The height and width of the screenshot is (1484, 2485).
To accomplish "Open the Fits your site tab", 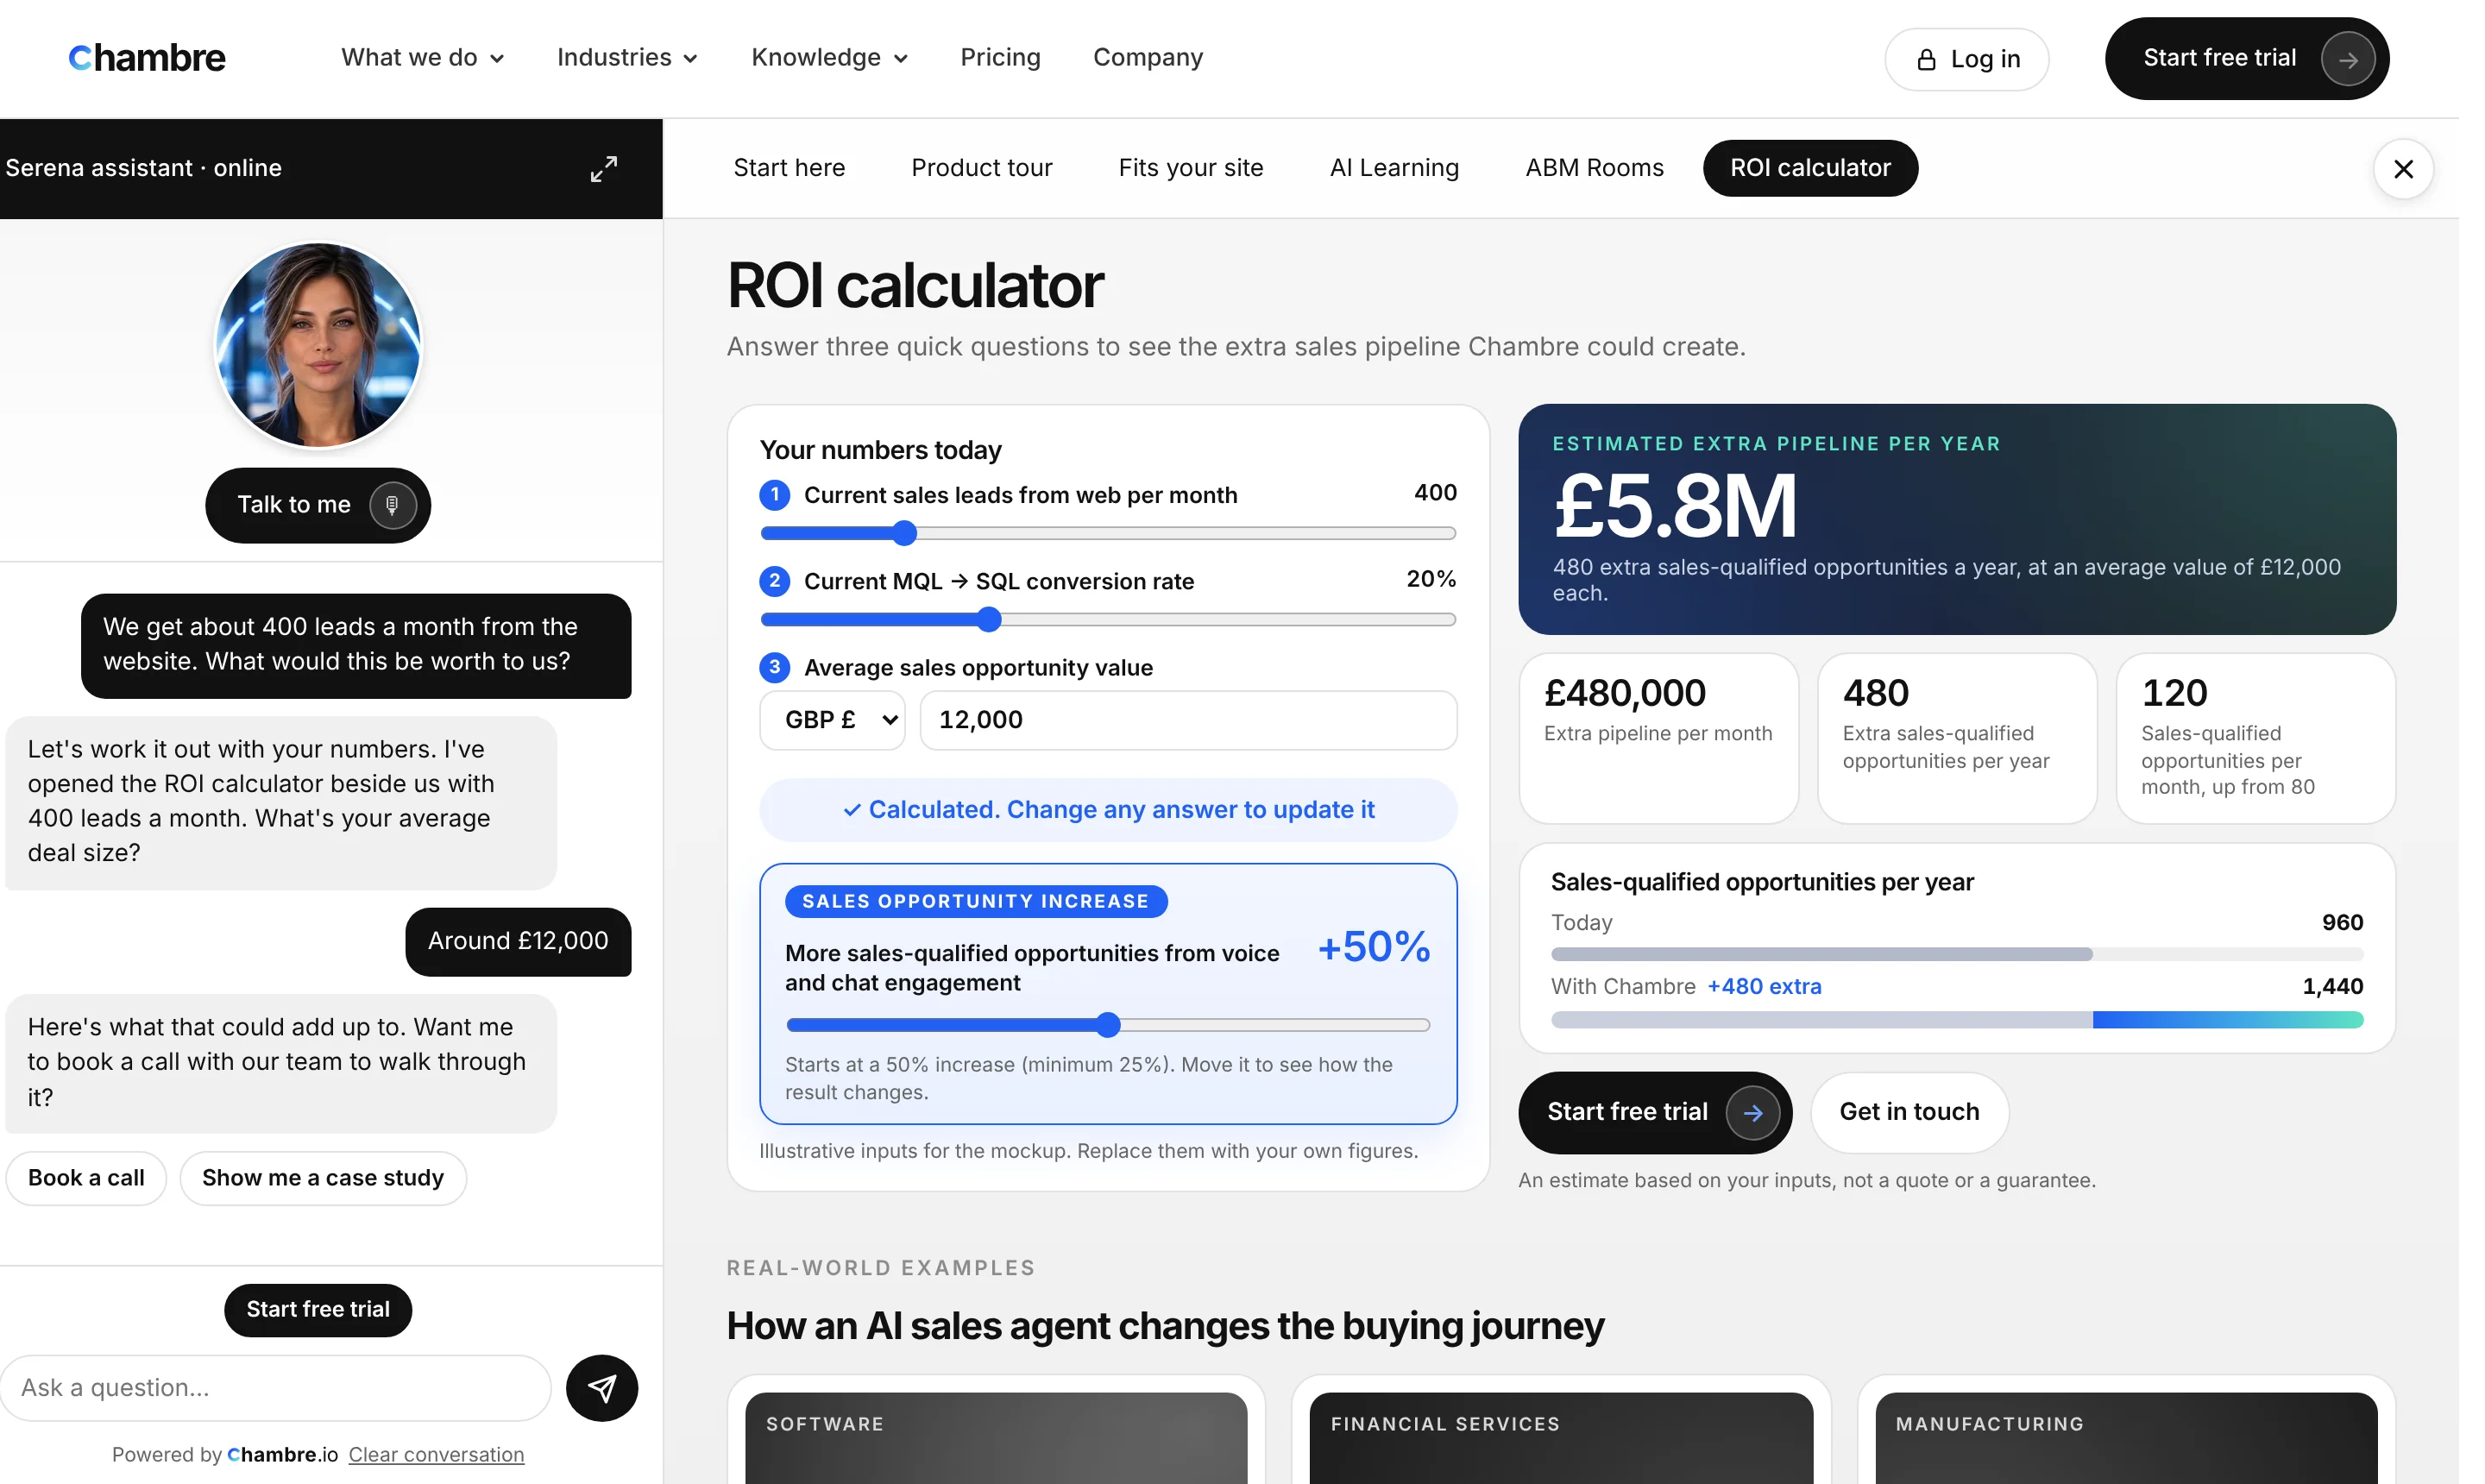I will 1190,168.
